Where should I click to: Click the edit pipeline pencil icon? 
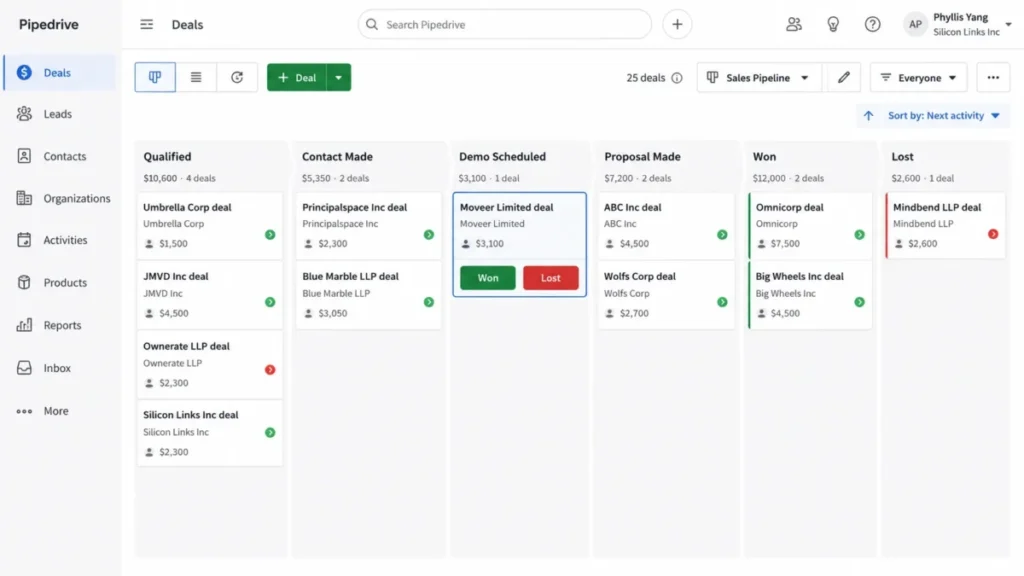(x=843, y=78)
